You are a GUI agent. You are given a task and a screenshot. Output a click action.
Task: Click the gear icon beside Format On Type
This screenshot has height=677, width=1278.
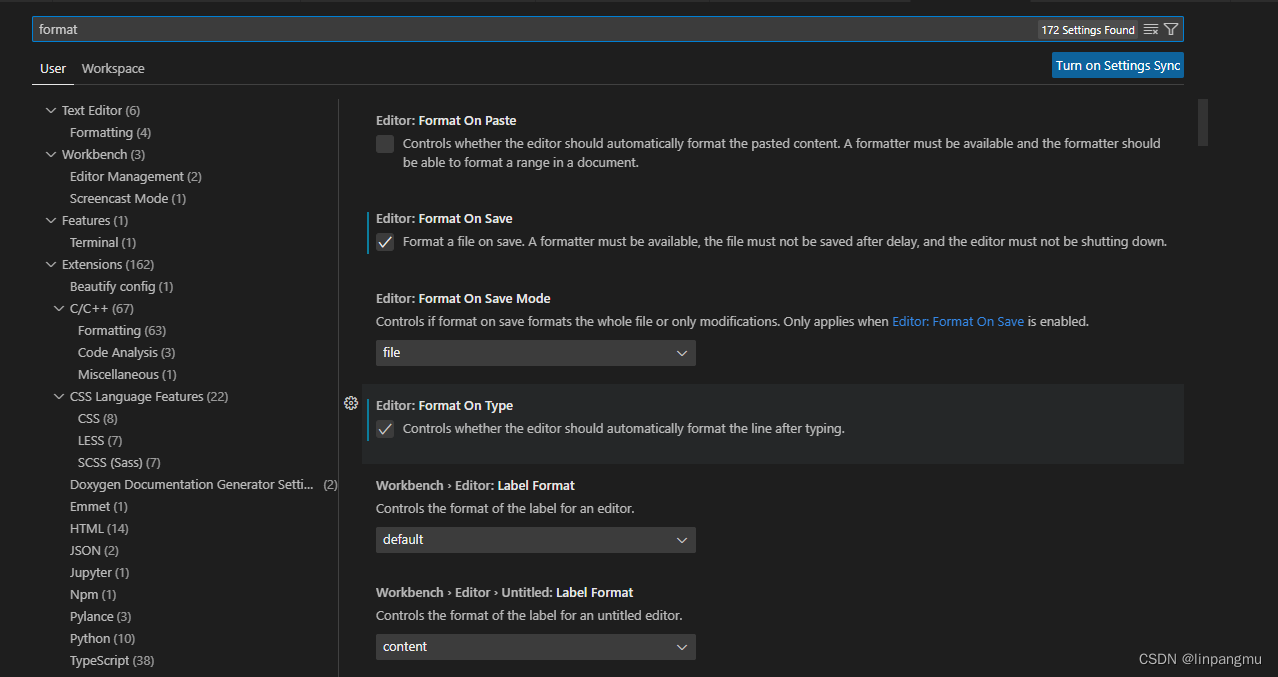pyautogui.click(x=351, y=404)
